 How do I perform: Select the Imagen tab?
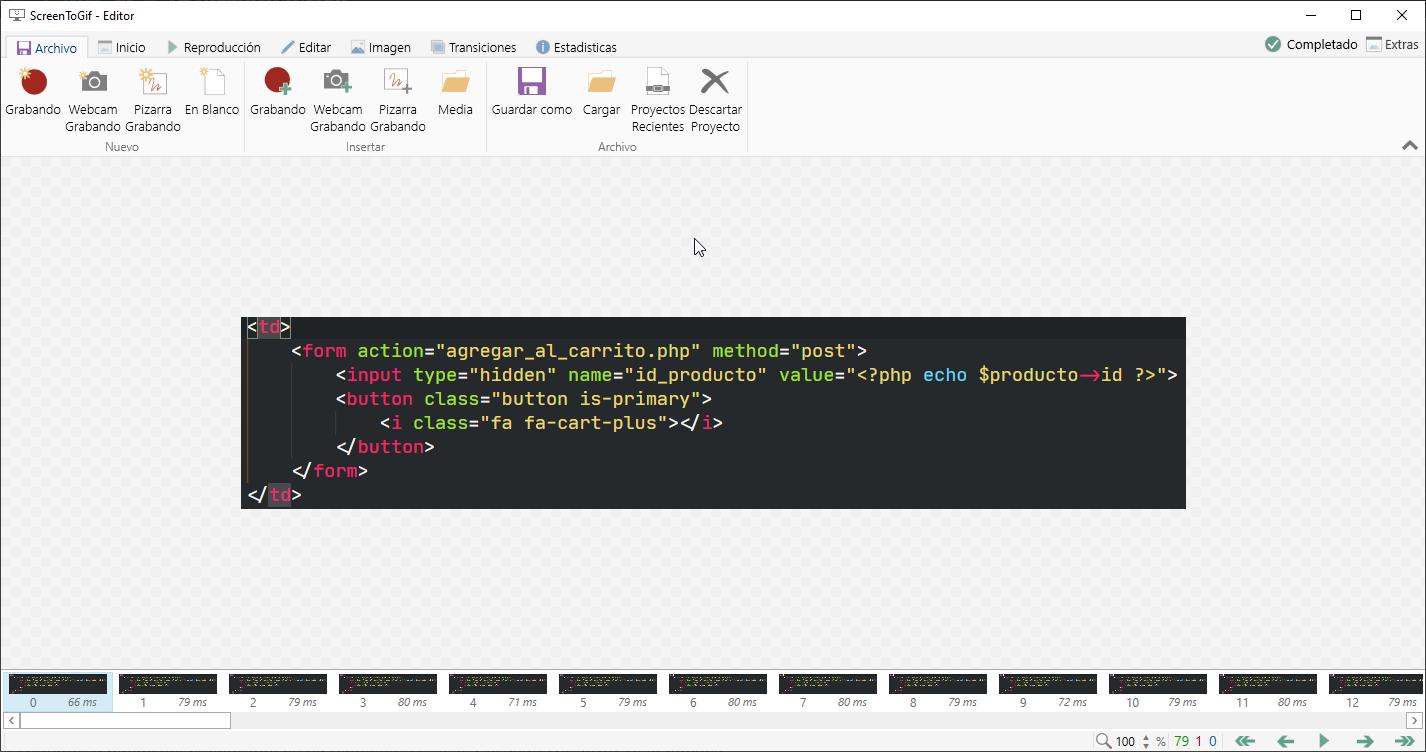(381, 47)
